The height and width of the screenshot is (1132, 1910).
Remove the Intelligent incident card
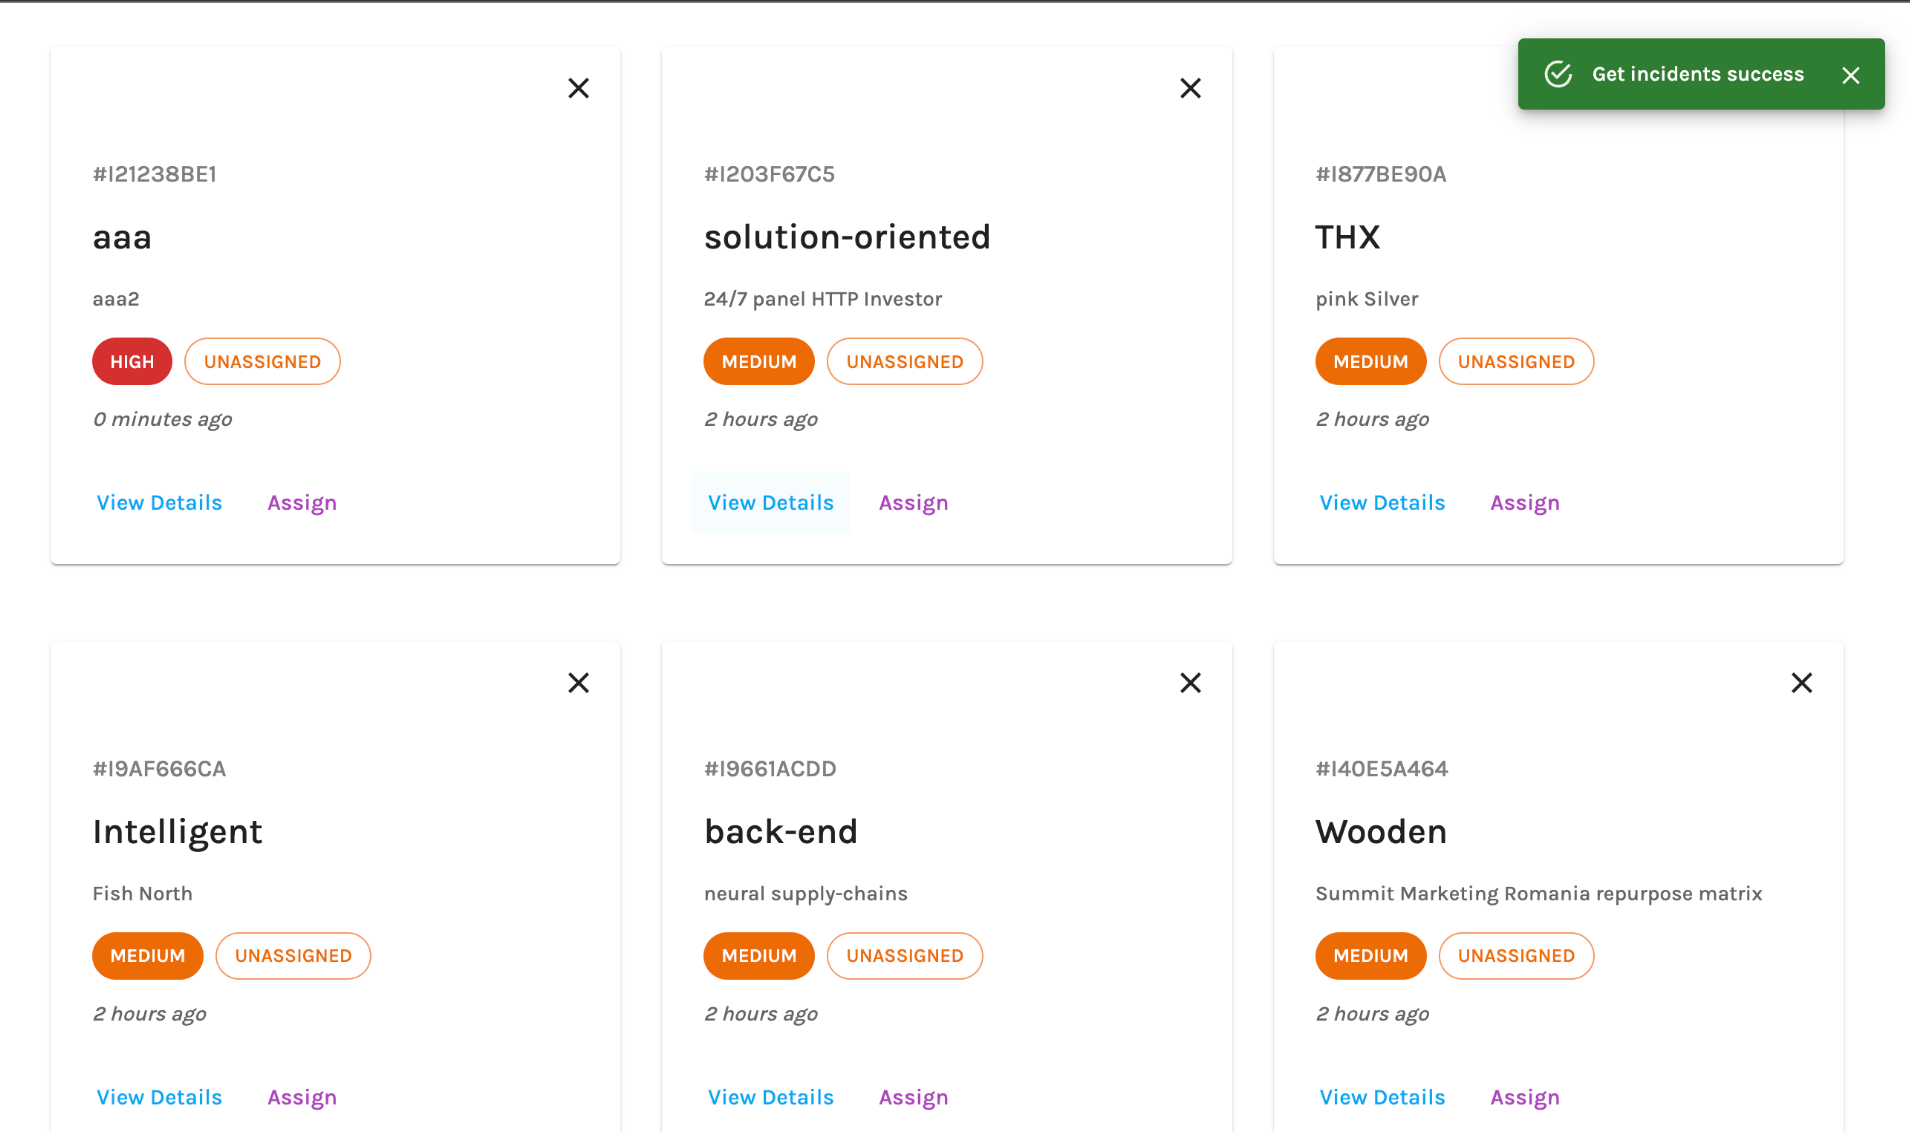[578, 683]
